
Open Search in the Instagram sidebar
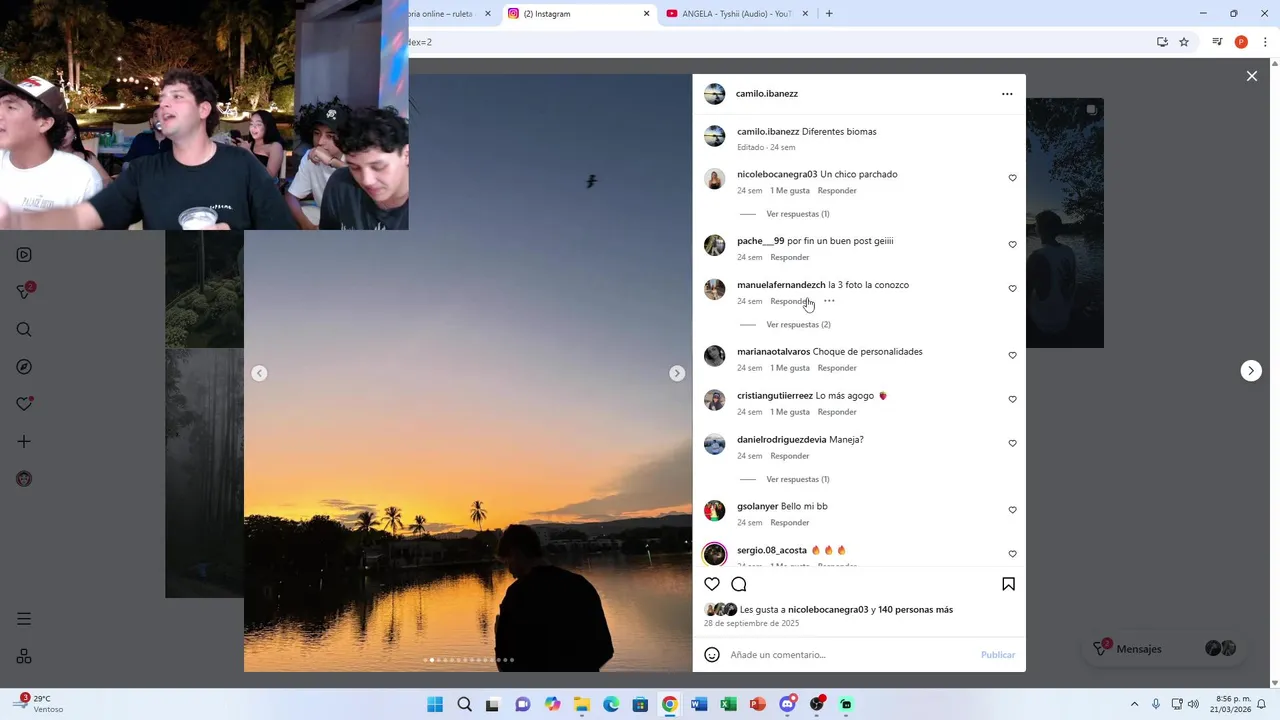pos(24,329)
